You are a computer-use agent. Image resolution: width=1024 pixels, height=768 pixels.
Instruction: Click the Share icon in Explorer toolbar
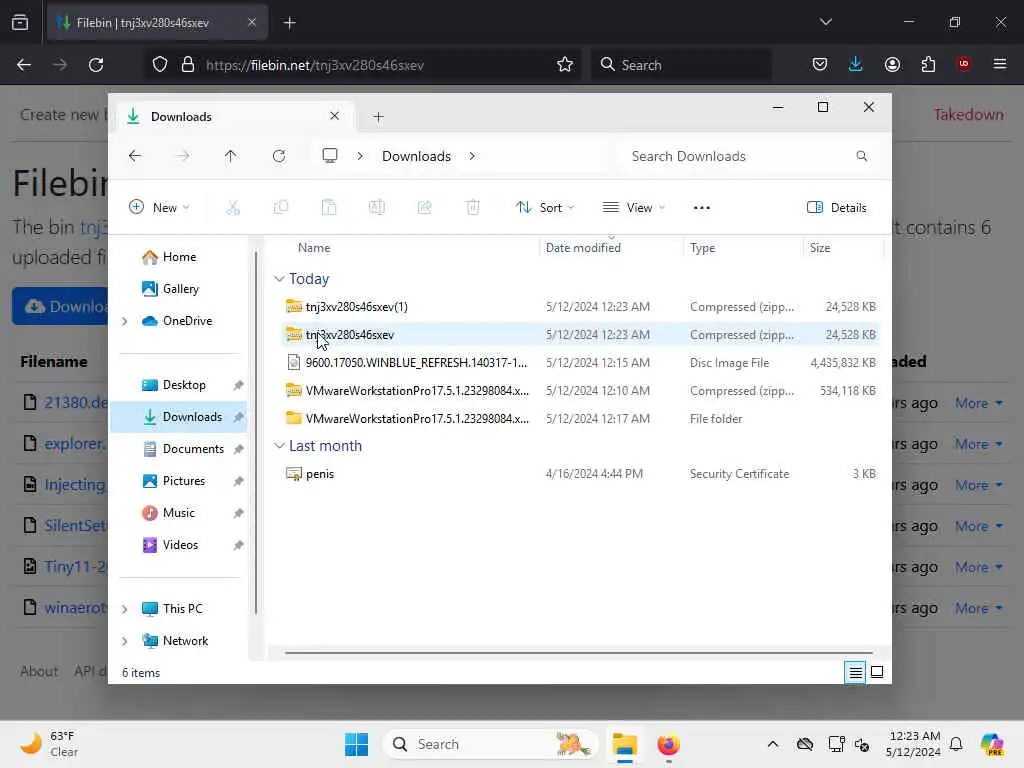pos(424,208)
